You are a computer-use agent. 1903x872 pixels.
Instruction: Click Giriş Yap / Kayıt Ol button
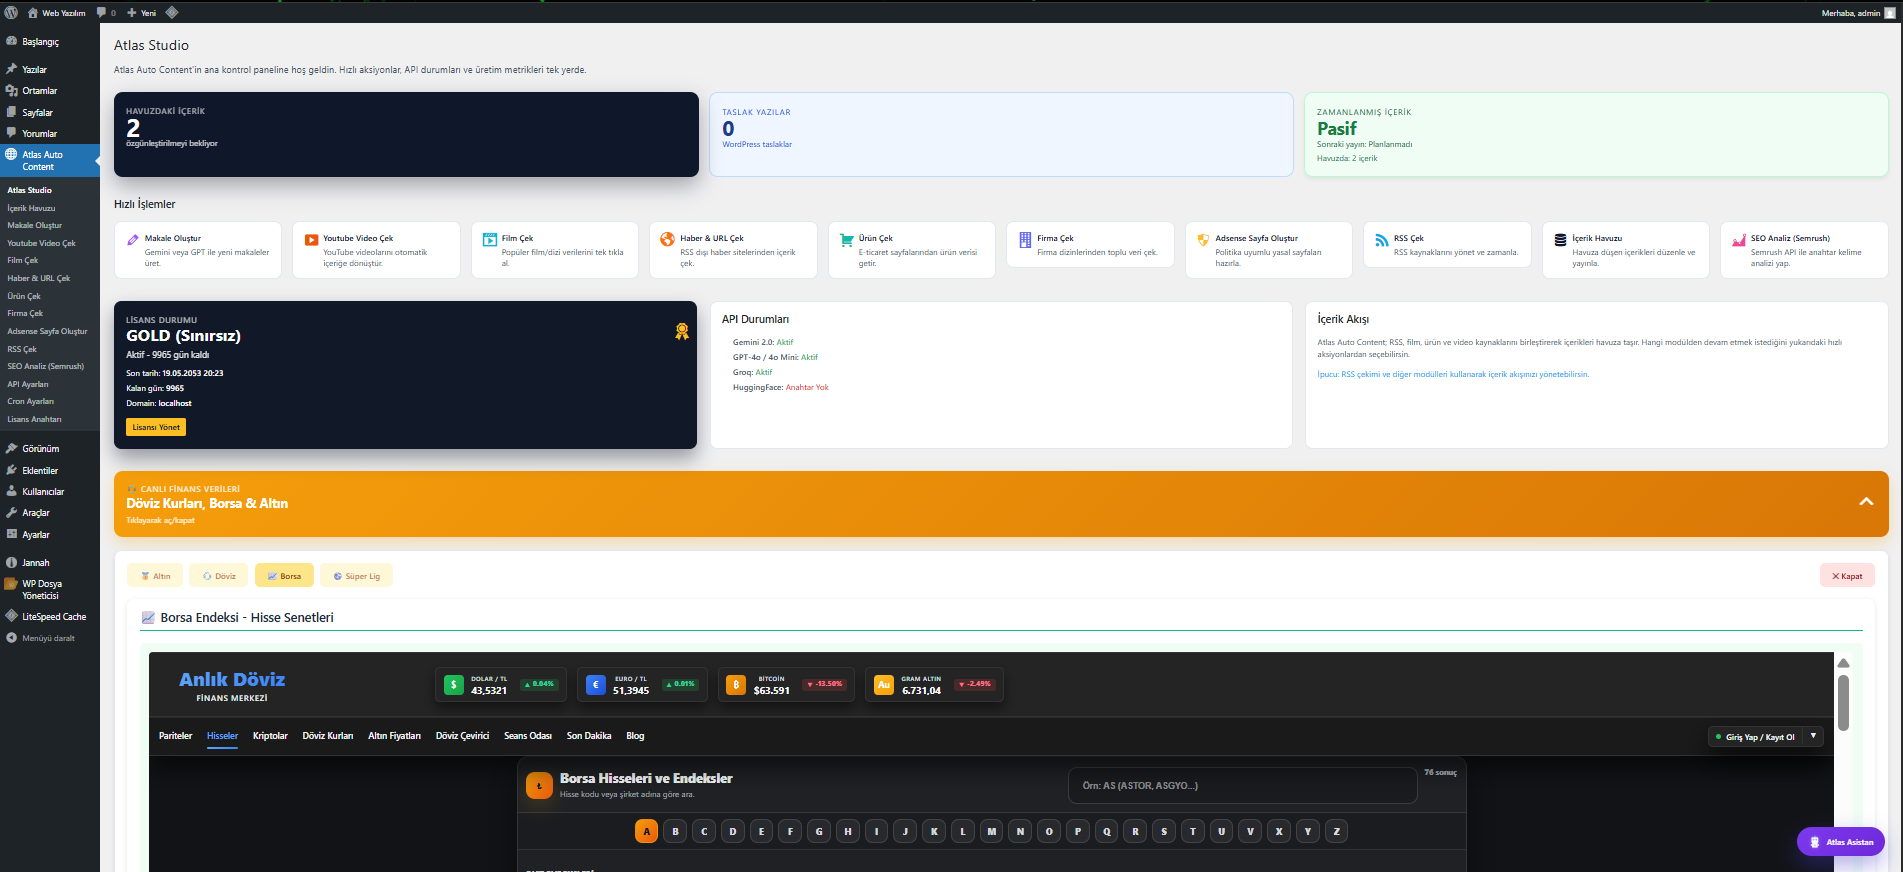pyautogui.click(x=1756, y=737)
